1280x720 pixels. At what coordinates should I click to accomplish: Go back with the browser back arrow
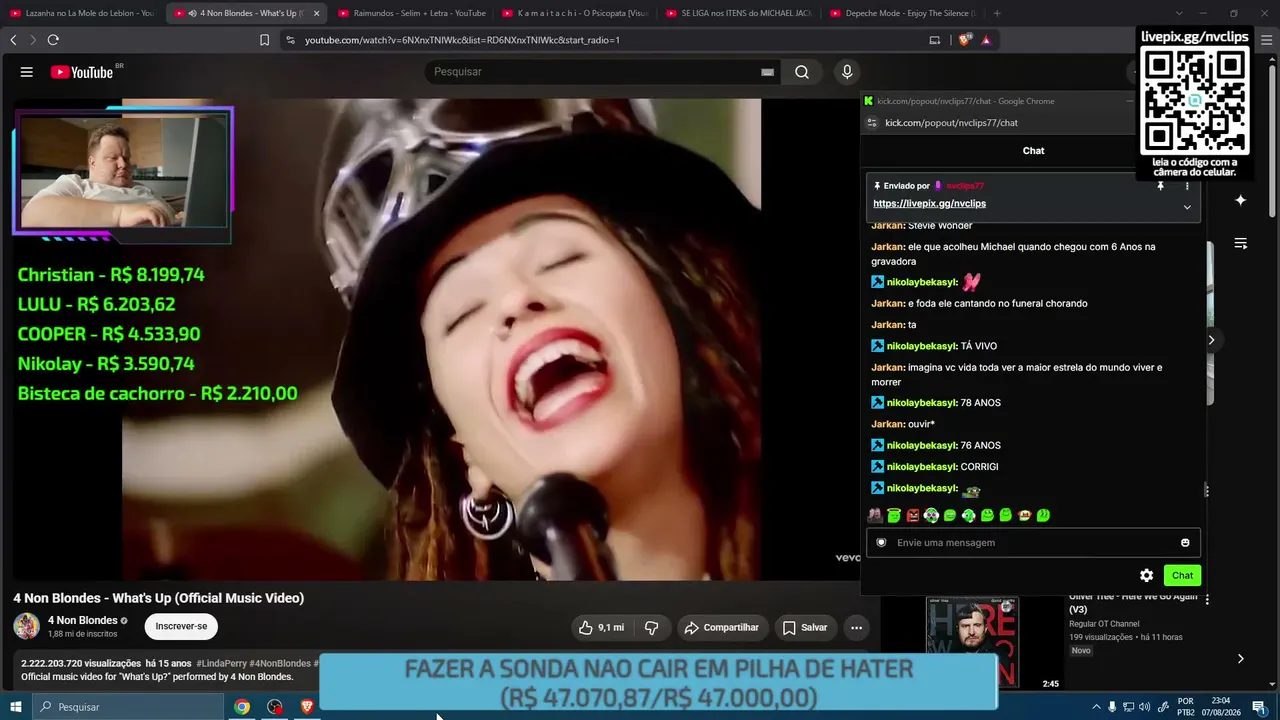(x=13, y=40)
